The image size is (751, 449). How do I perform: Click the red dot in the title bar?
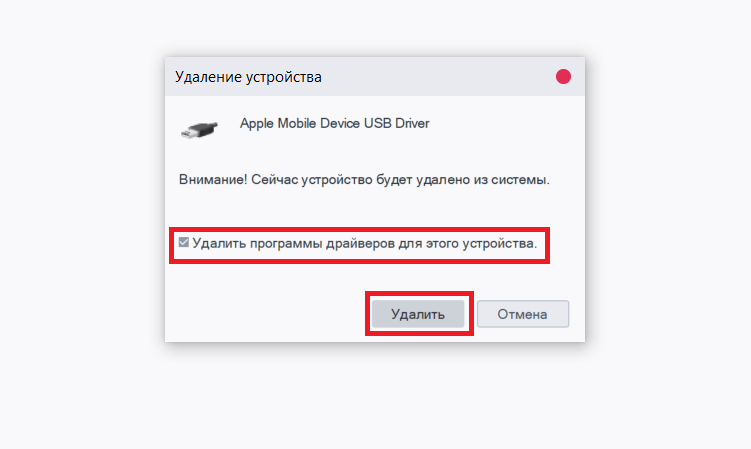563,76
